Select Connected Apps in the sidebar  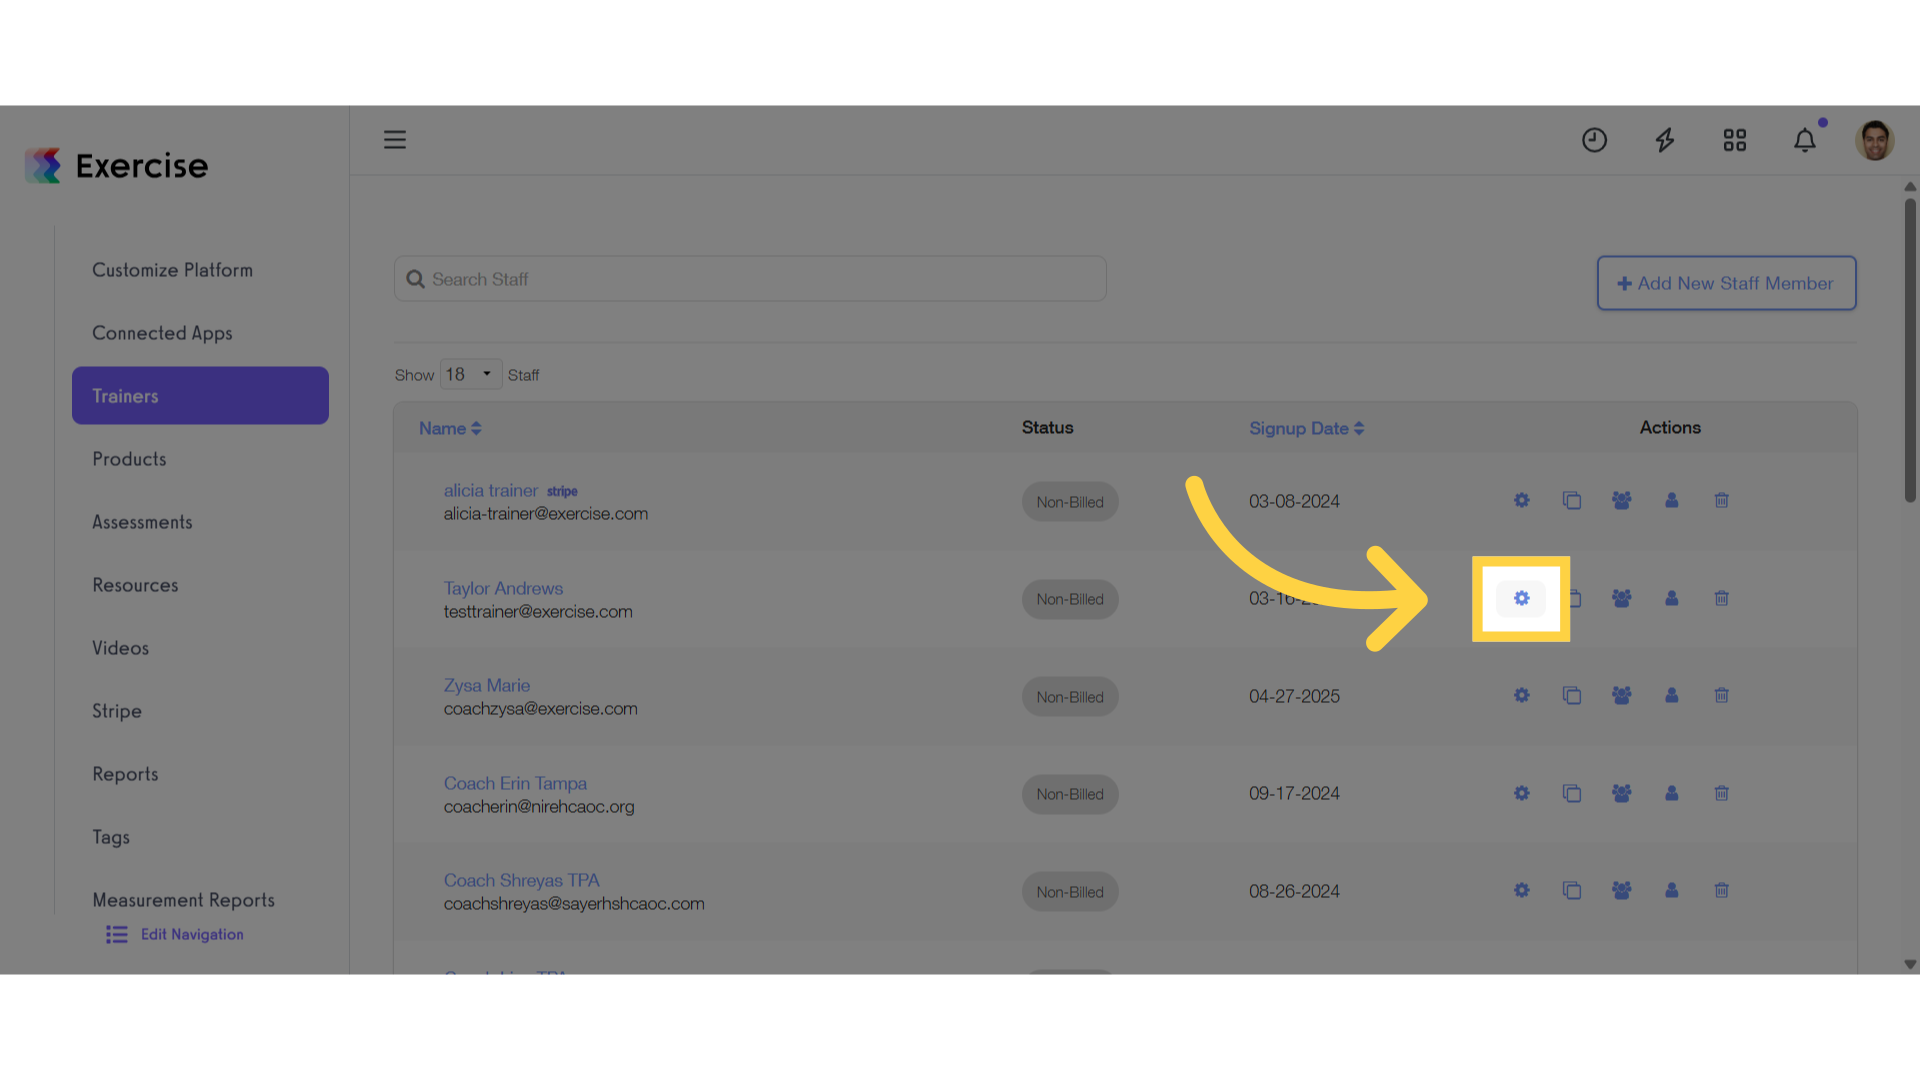pos(162,333)
